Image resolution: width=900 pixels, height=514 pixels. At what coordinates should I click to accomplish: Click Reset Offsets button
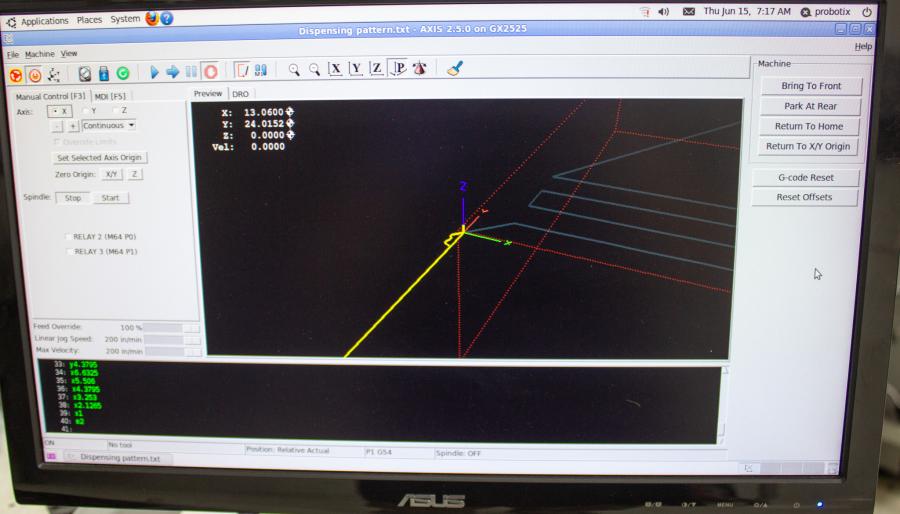804,197
